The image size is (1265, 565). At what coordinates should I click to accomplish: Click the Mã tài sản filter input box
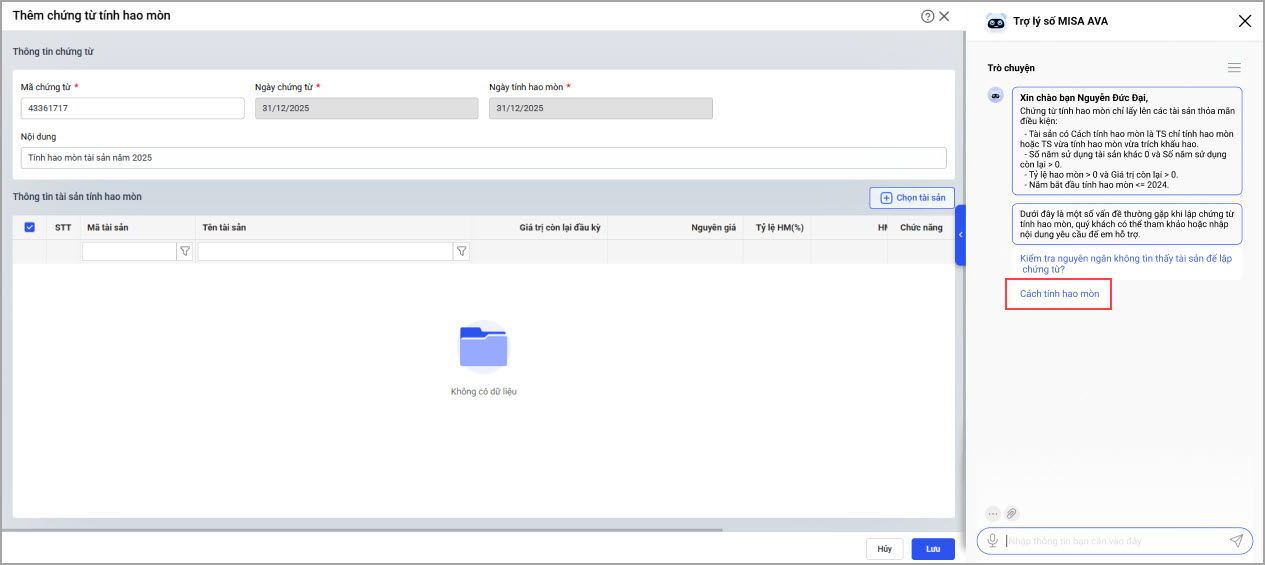130,252
